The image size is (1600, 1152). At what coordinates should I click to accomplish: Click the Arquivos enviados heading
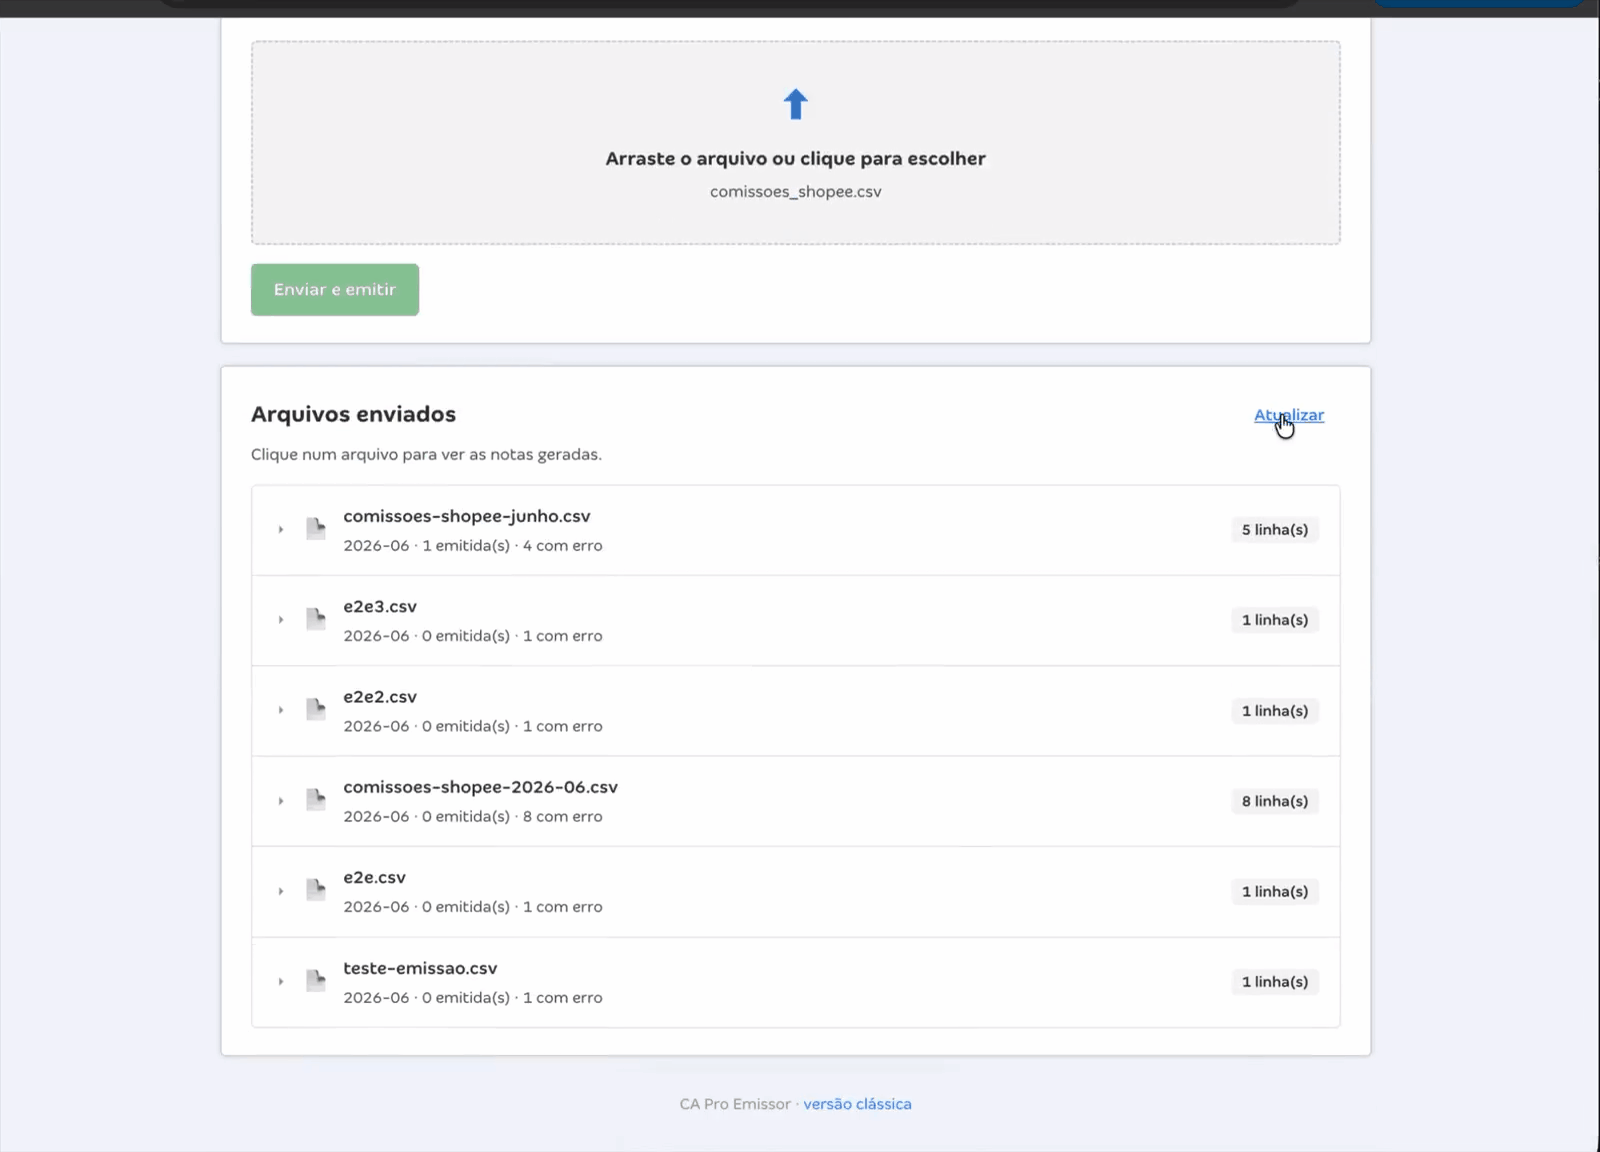(x=353, y=414)
